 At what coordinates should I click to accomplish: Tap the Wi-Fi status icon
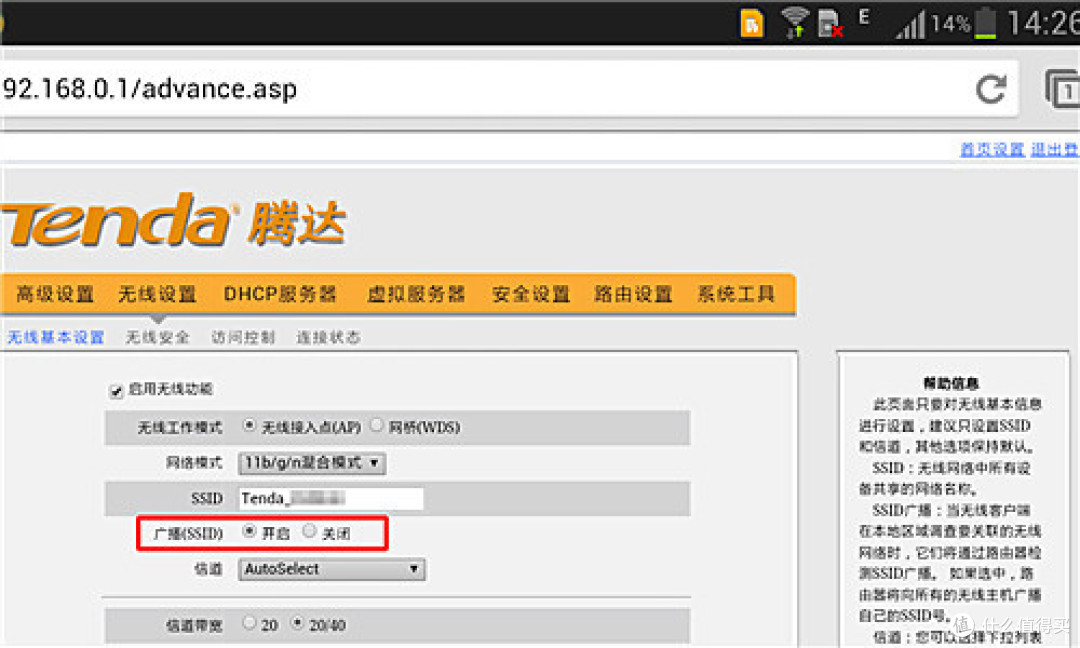(795, 23)
